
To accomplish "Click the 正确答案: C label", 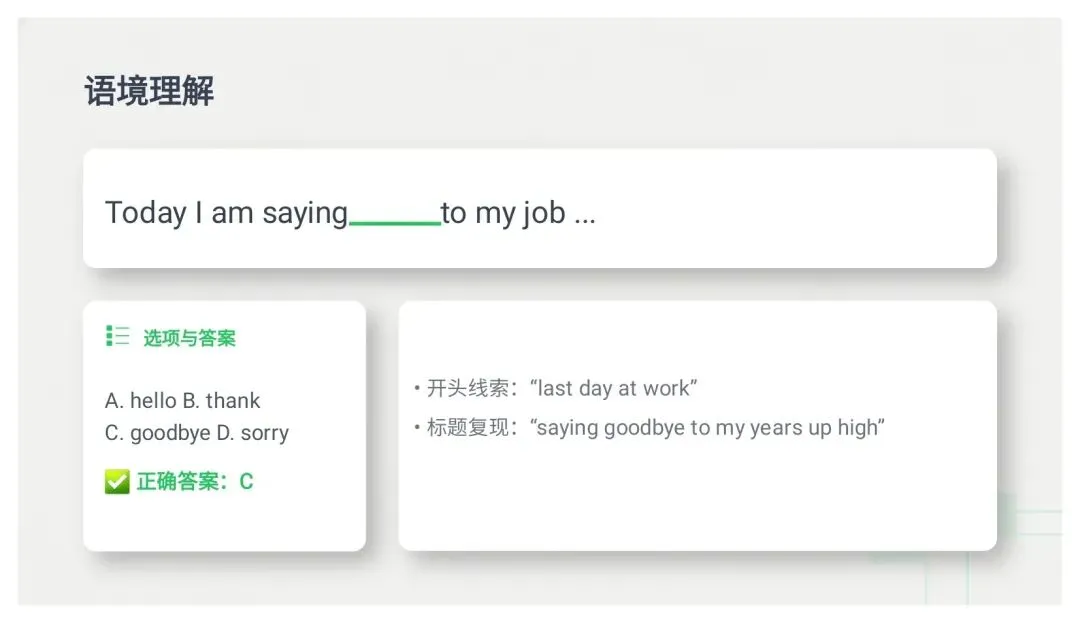I will [195, 481].
